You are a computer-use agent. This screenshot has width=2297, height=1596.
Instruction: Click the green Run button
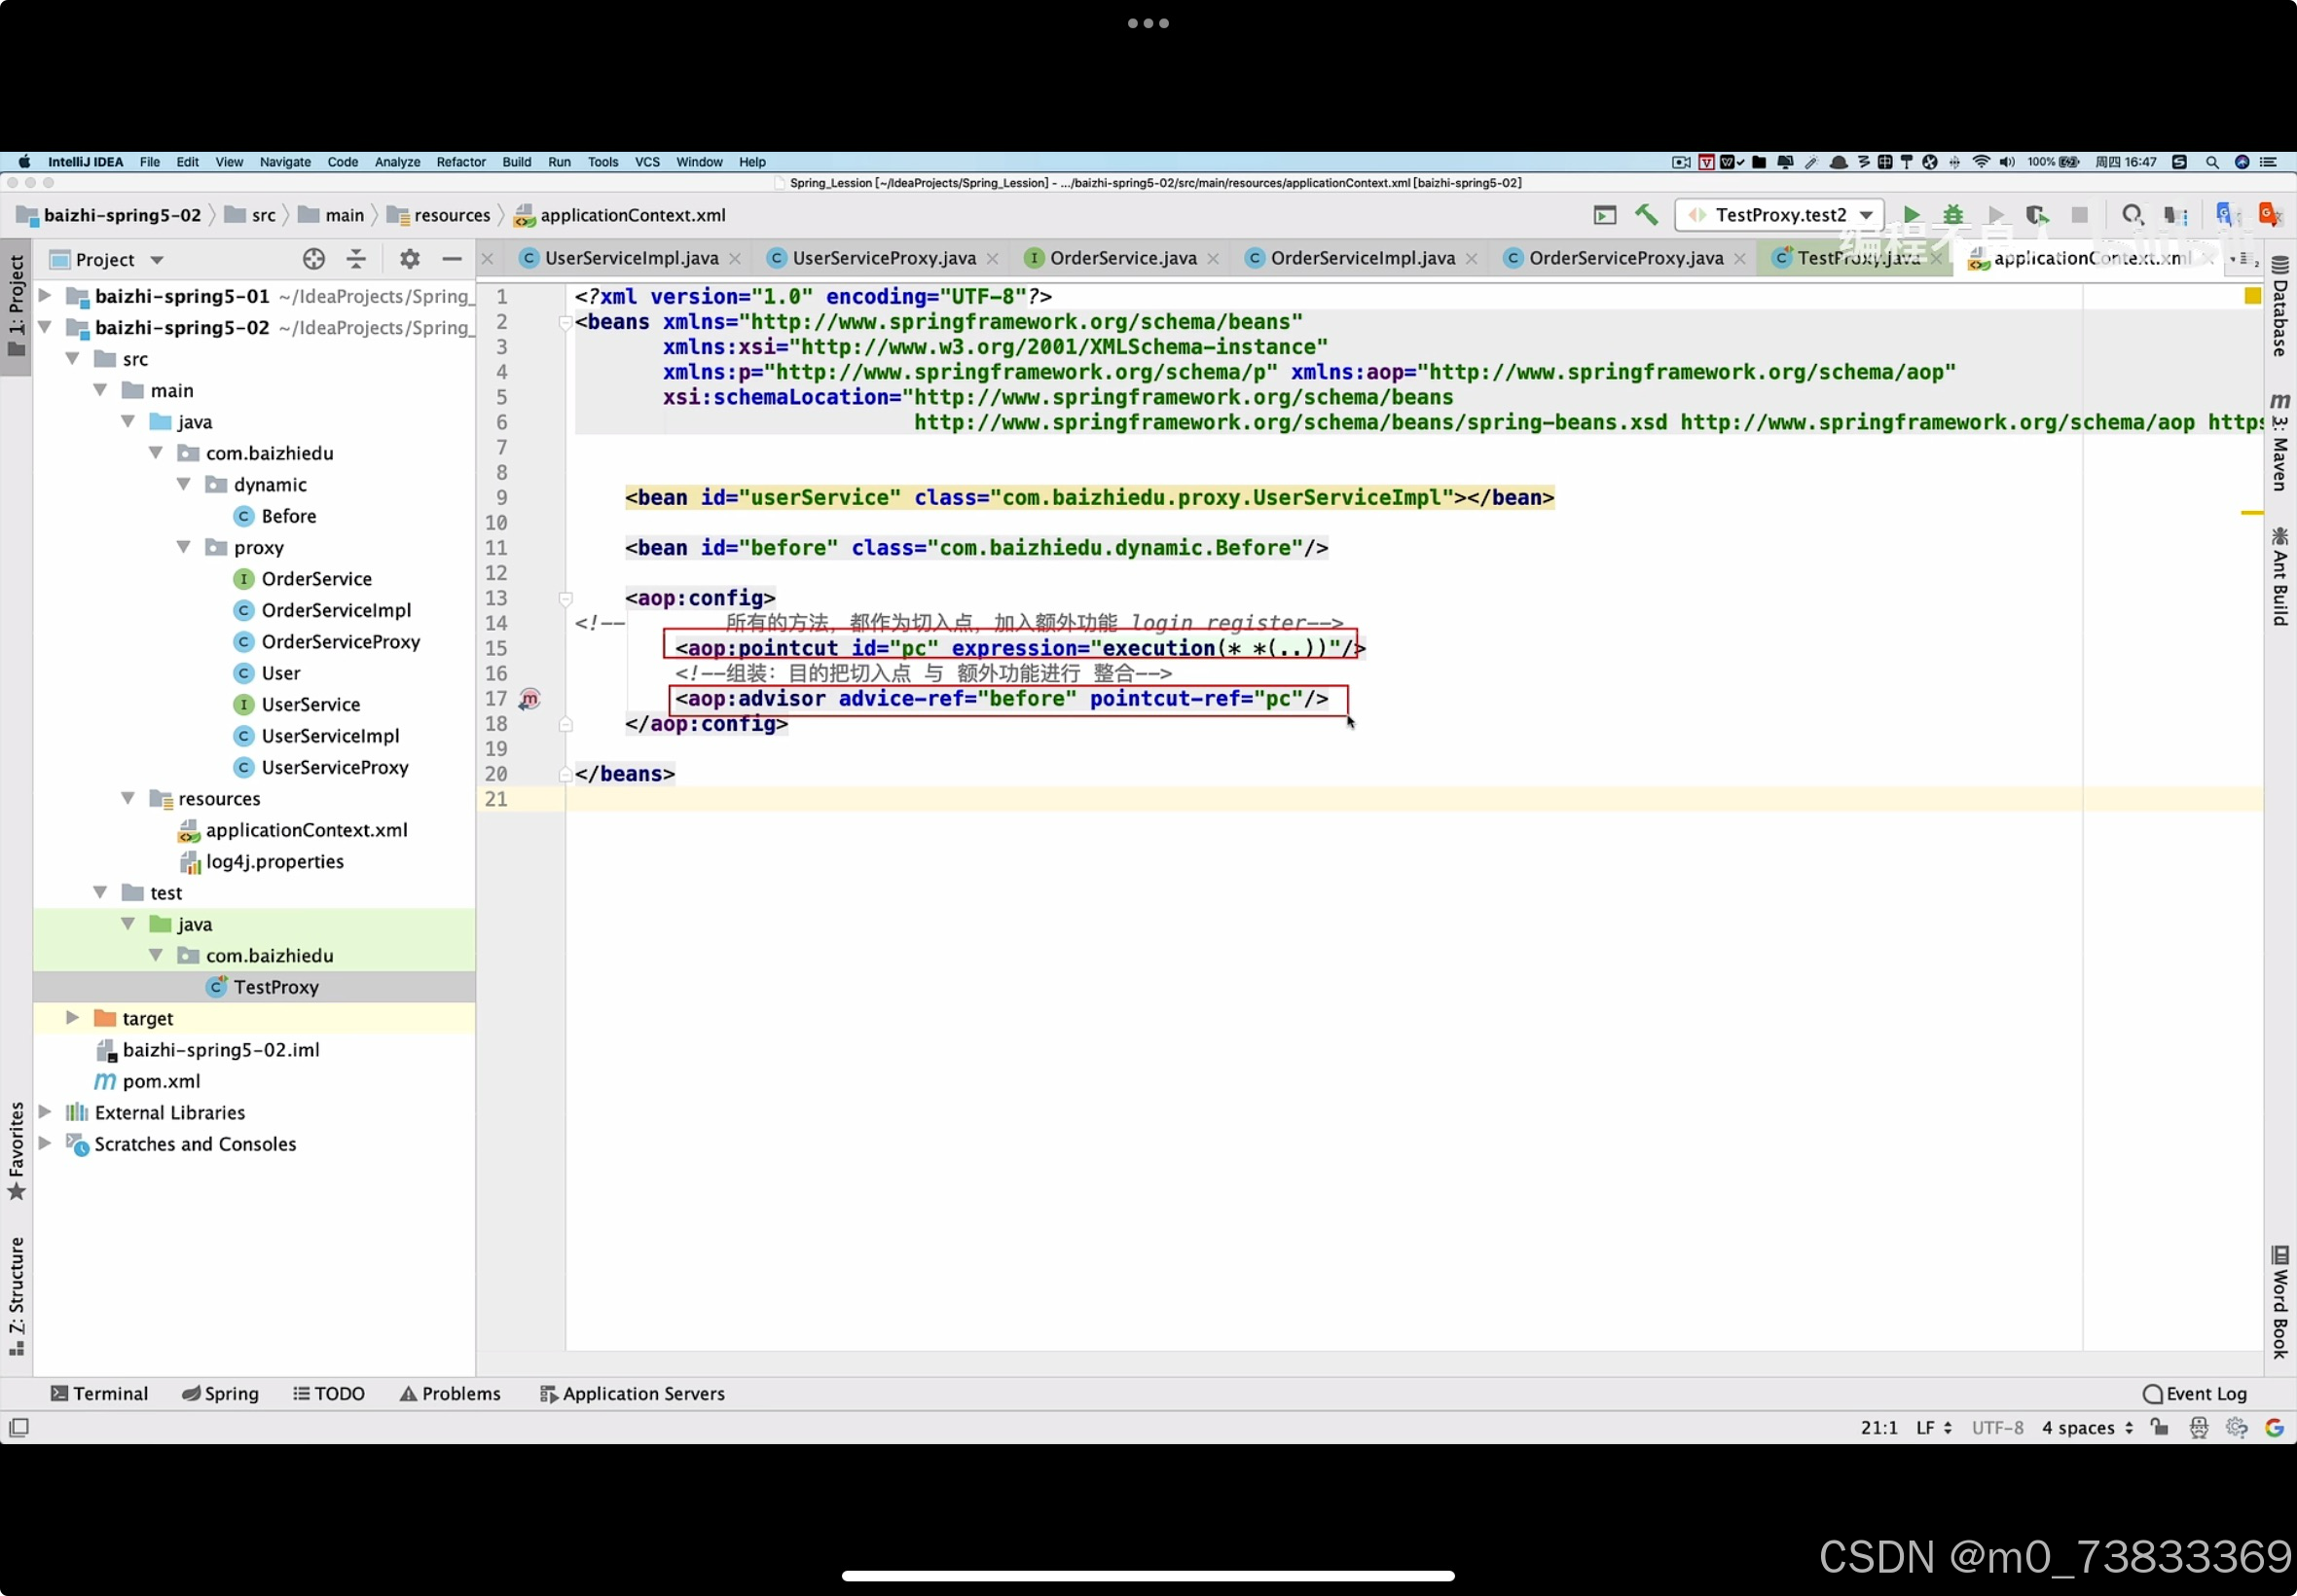[1911, 215]
